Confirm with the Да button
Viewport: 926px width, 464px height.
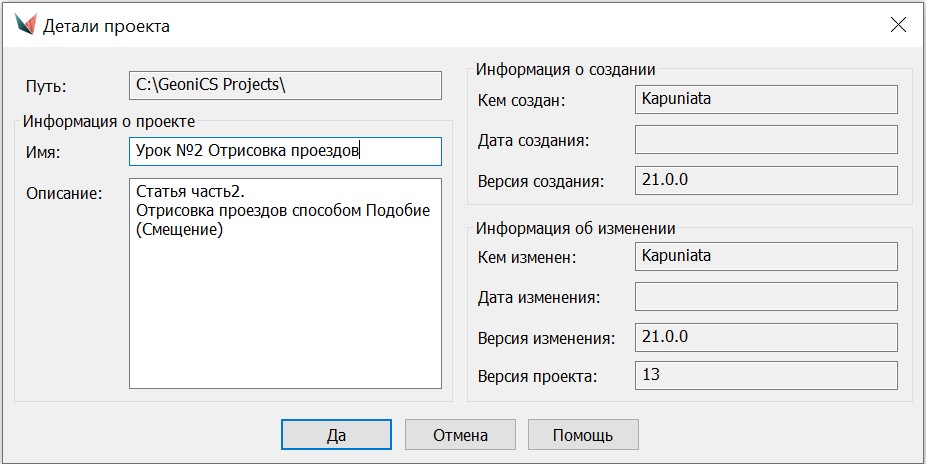pos(336,435)
